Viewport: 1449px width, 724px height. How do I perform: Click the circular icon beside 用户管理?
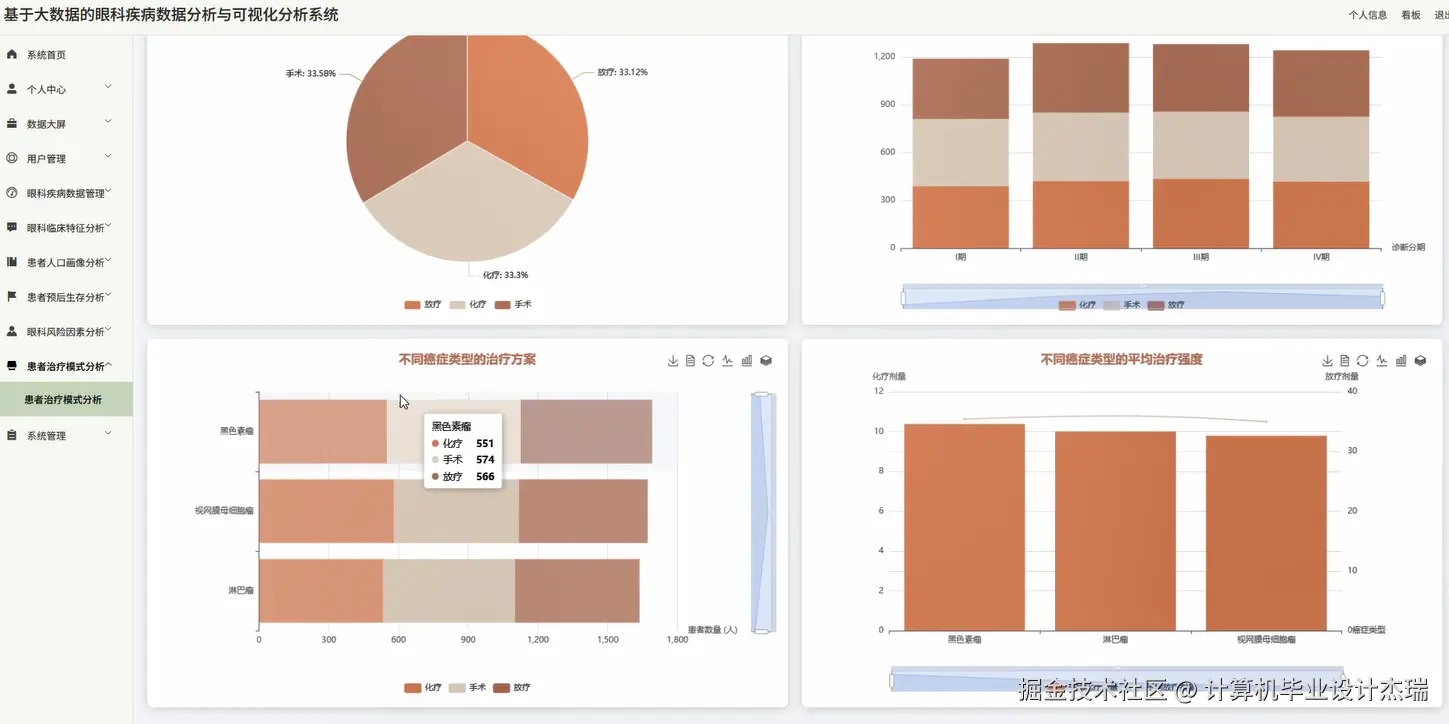coord(12,158)
